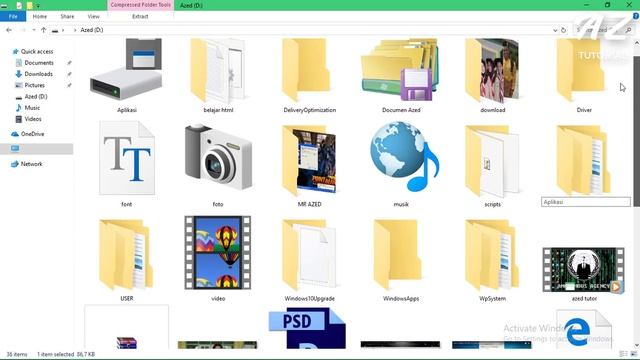Open Music in the sidebar
The width and height of the screenshot is (640, 360).
[32, 108]
